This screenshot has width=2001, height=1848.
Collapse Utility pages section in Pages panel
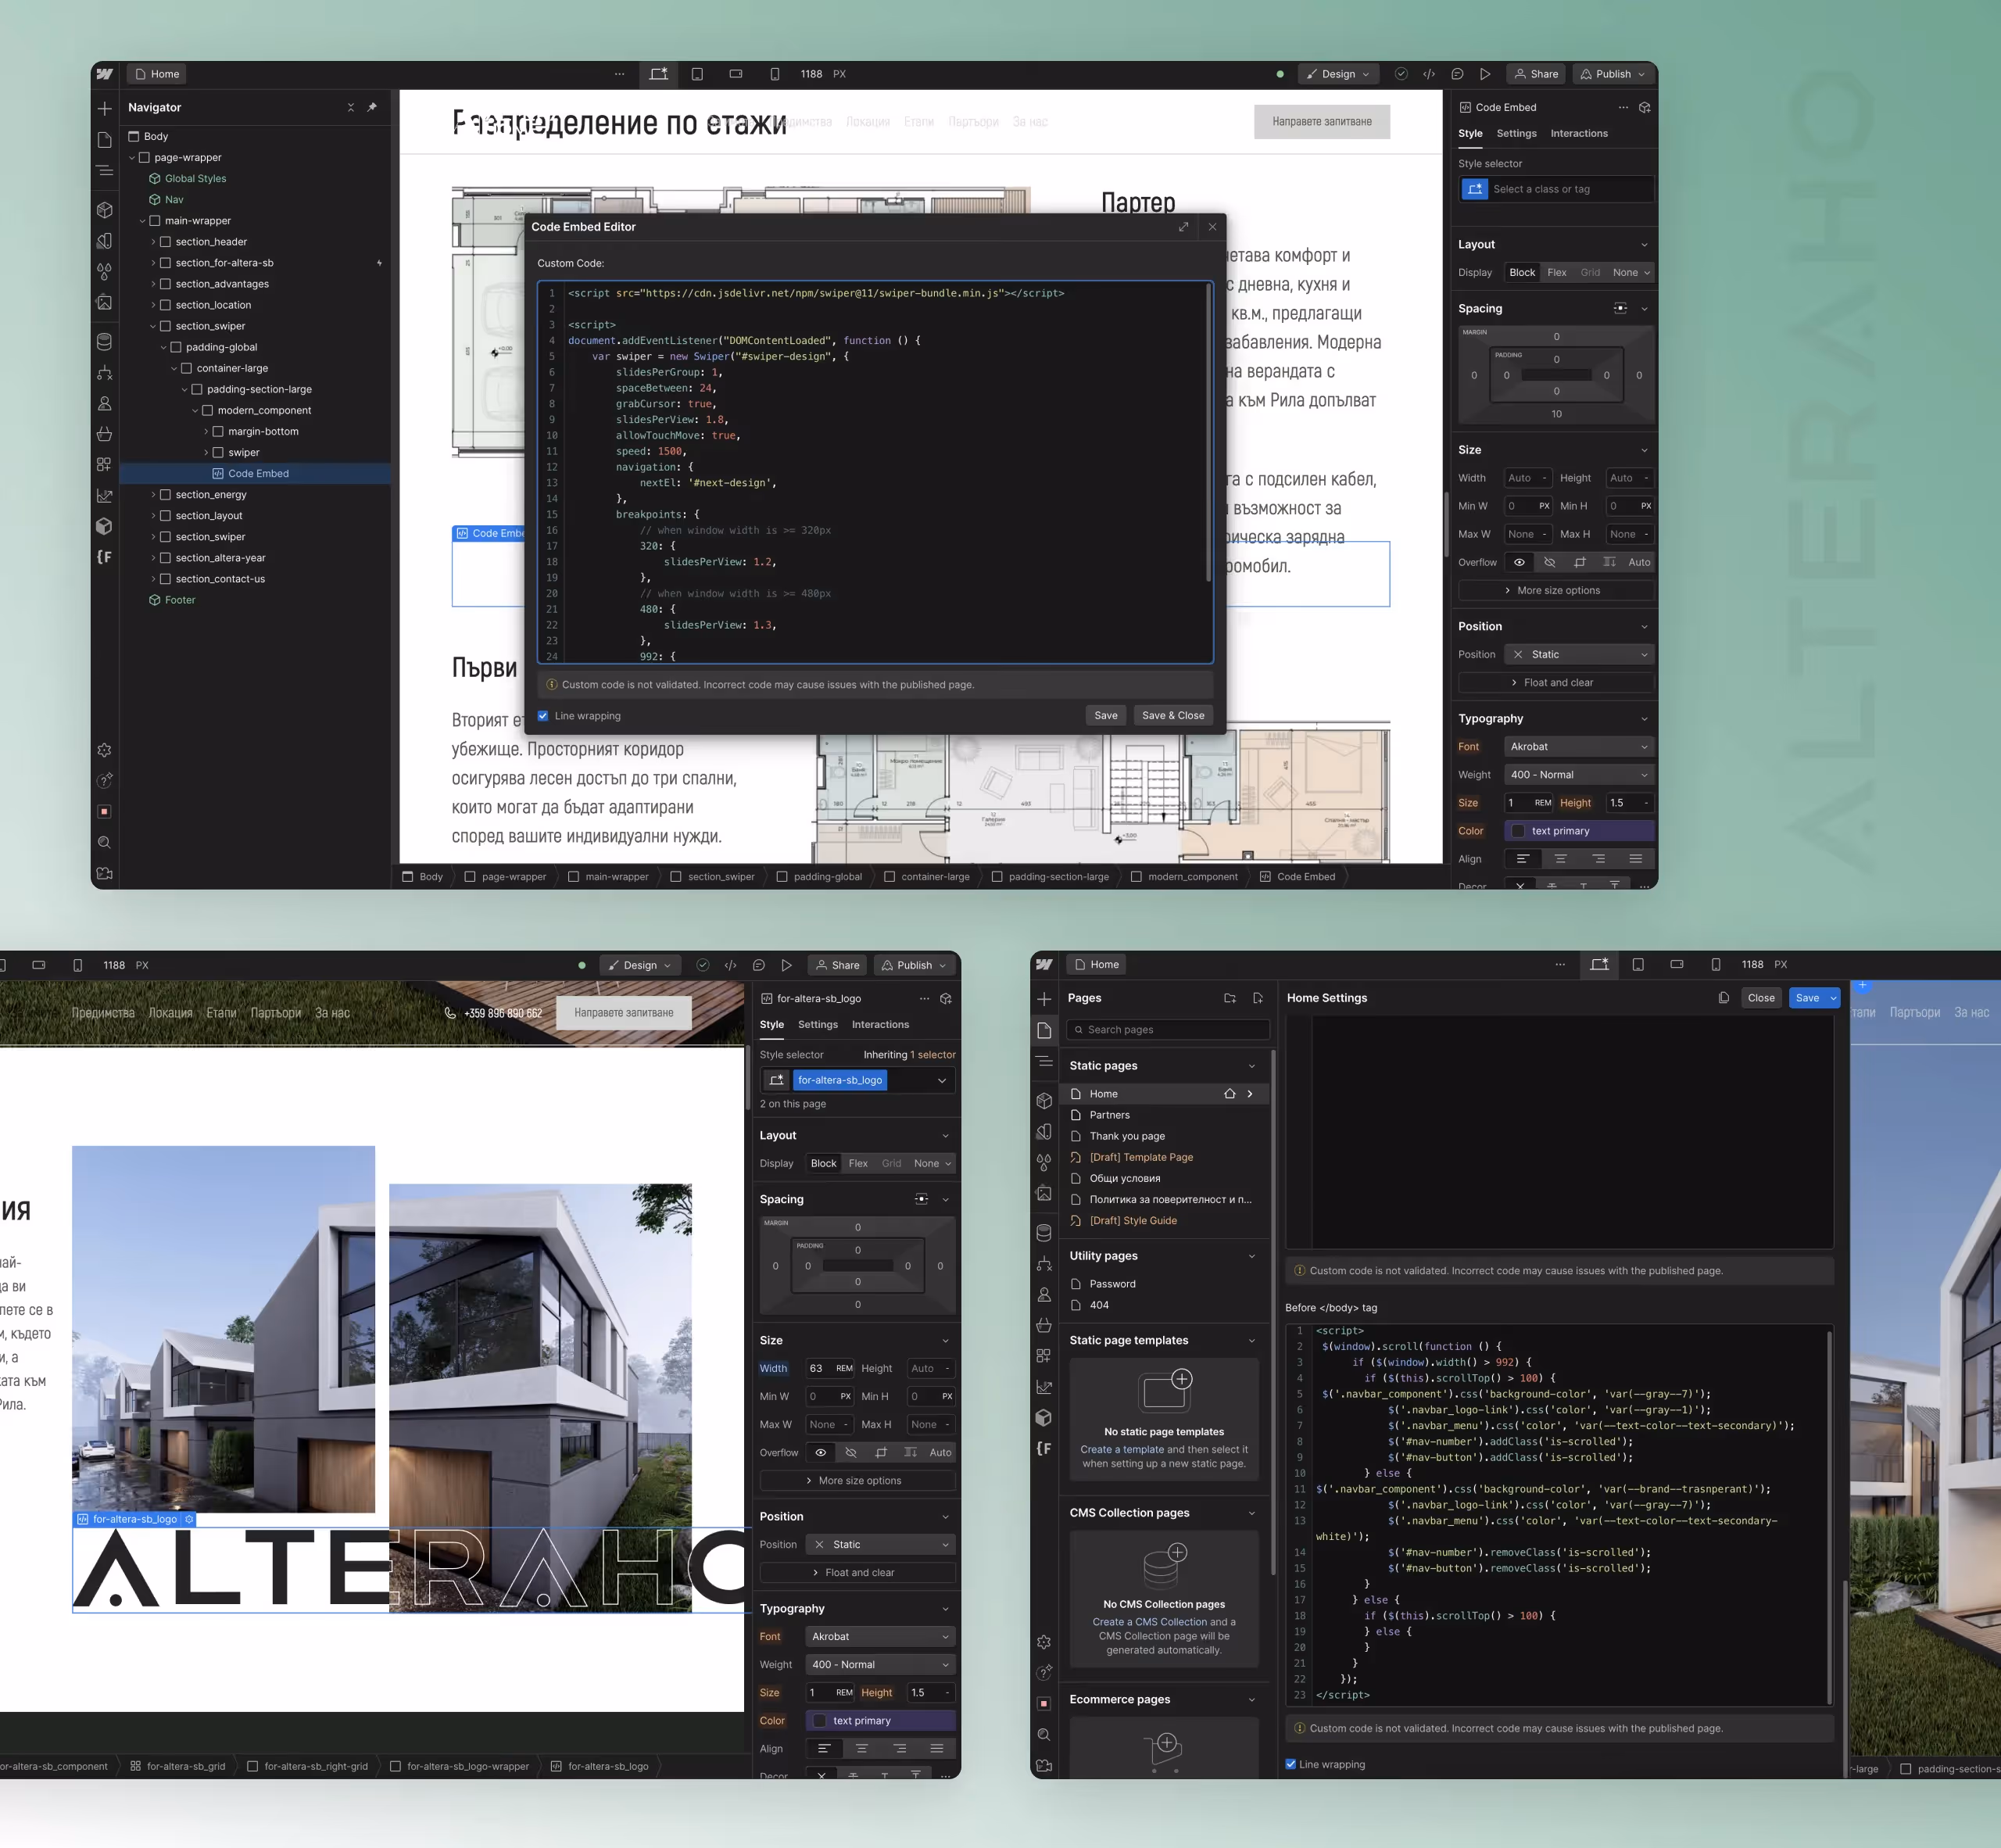coord(1251,1256)
